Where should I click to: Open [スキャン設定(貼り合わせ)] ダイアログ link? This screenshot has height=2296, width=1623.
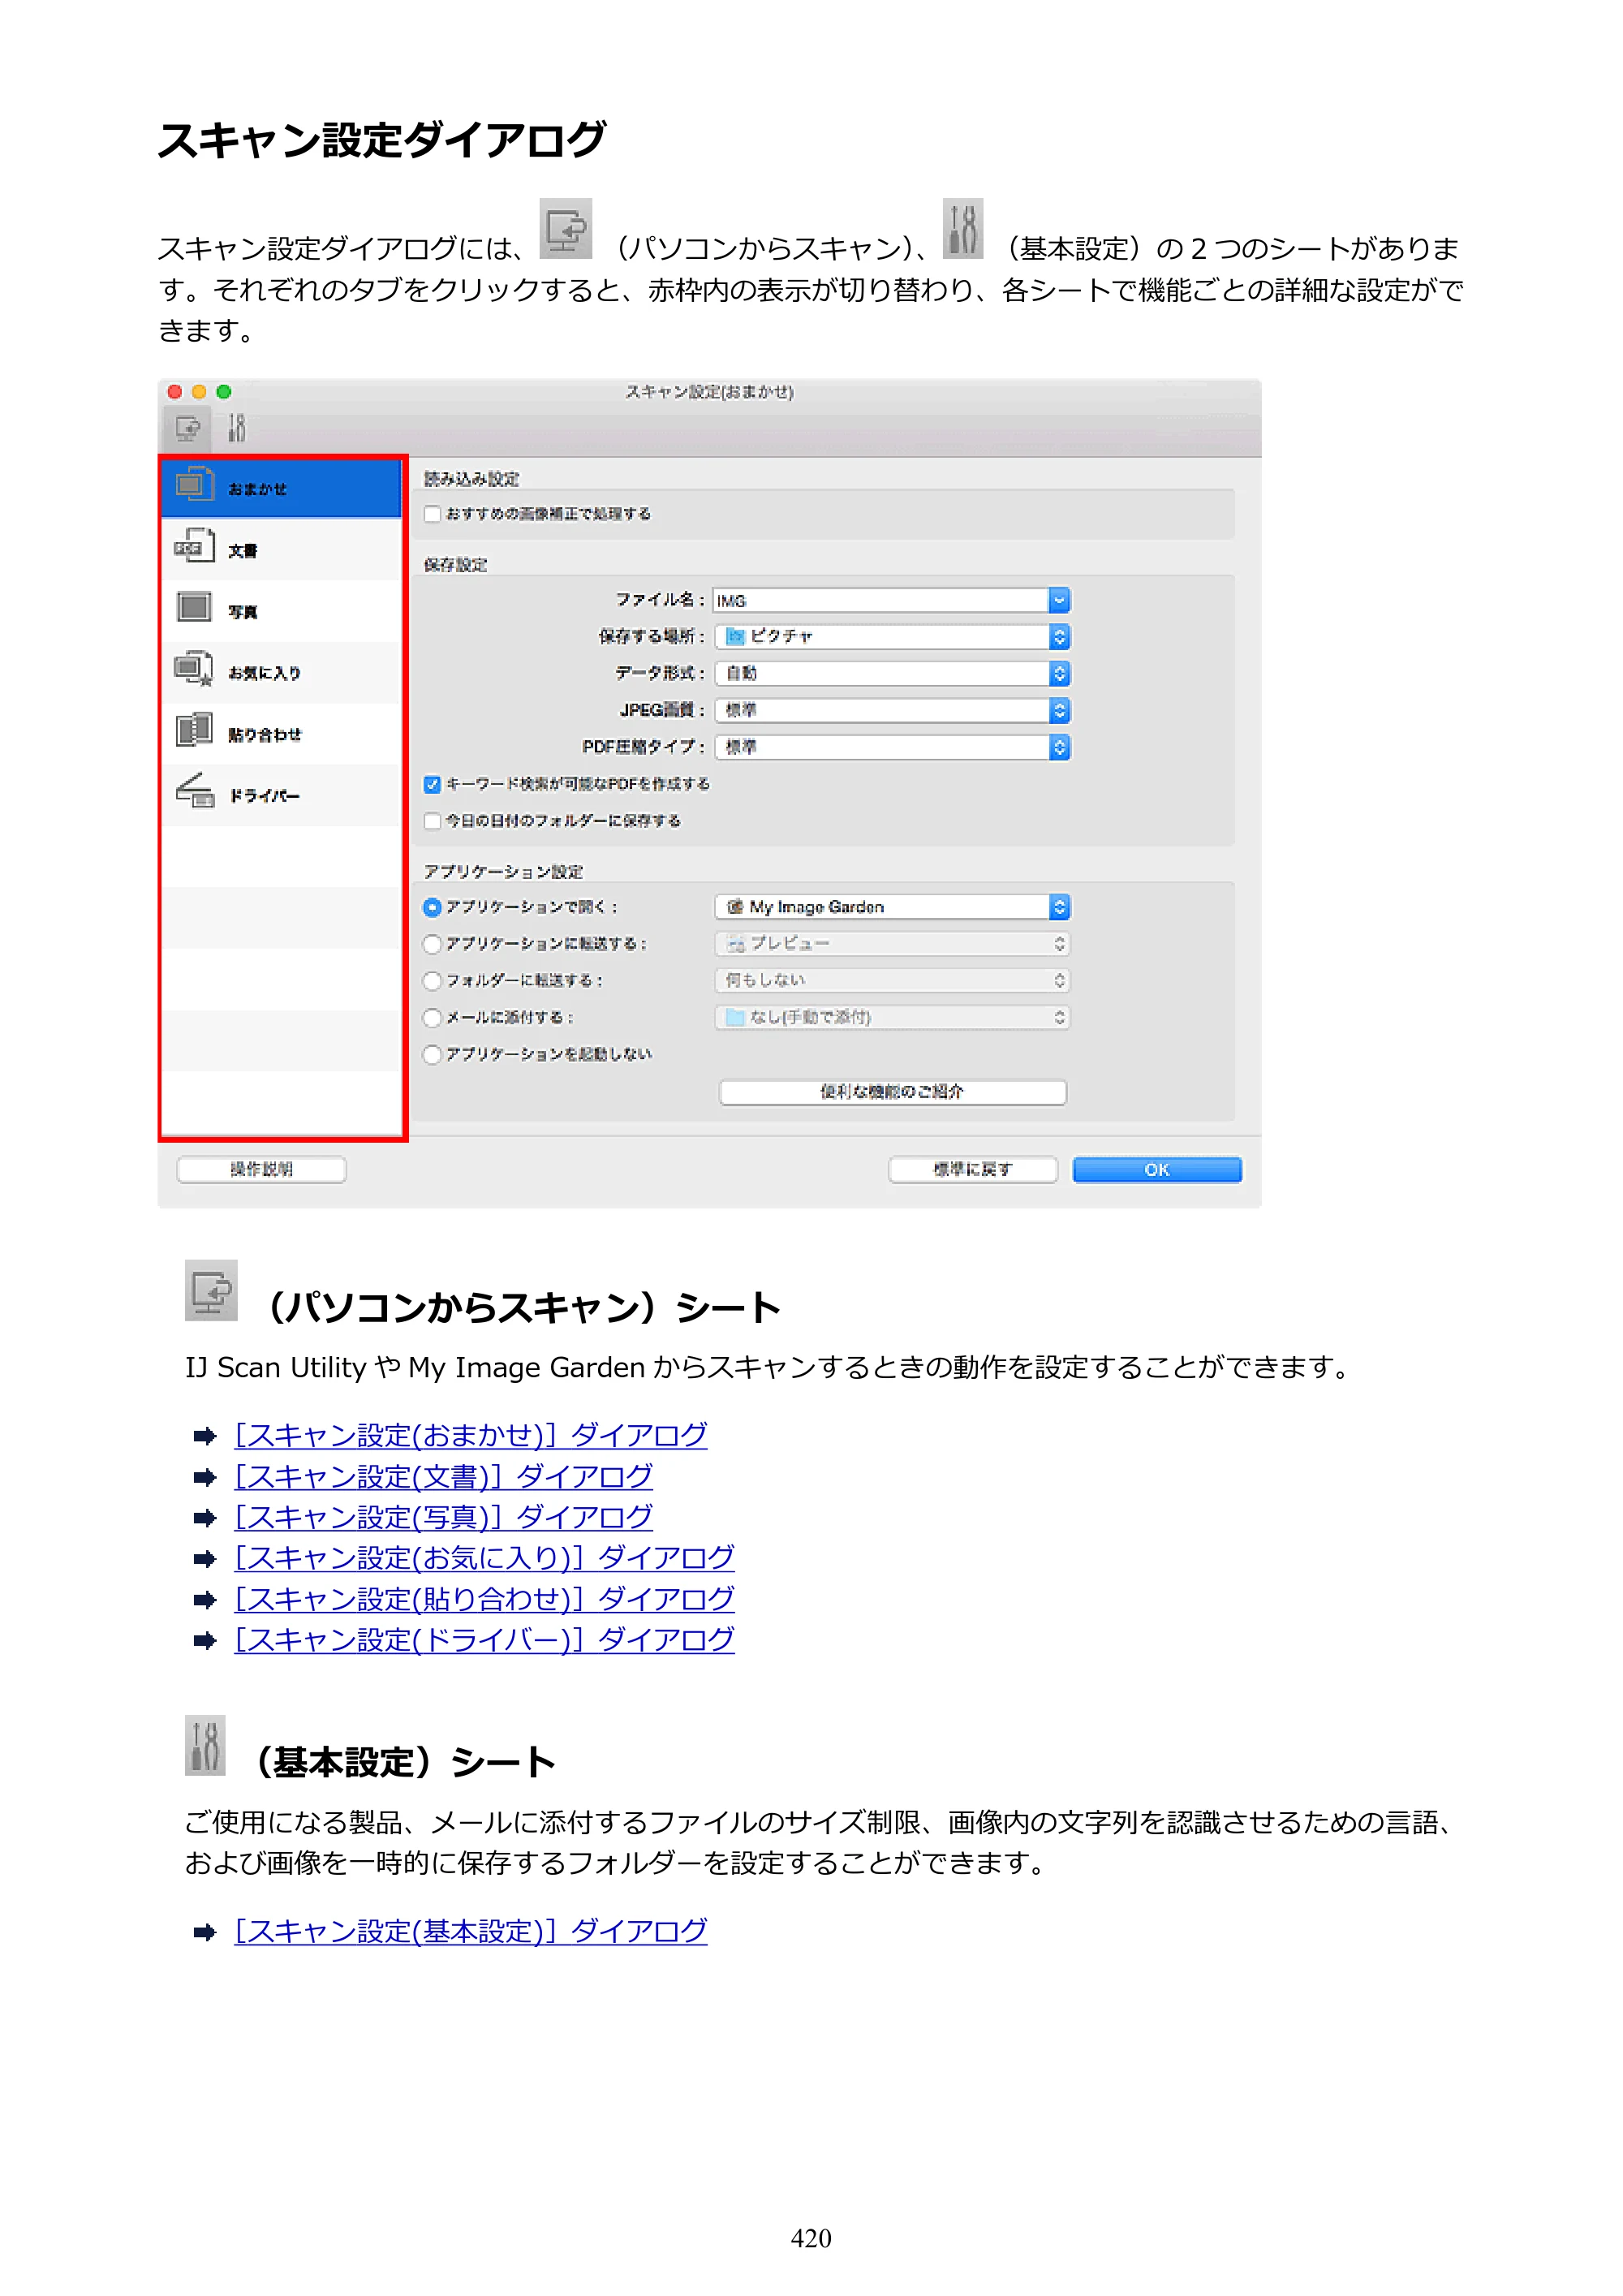tap(484, 1598)
